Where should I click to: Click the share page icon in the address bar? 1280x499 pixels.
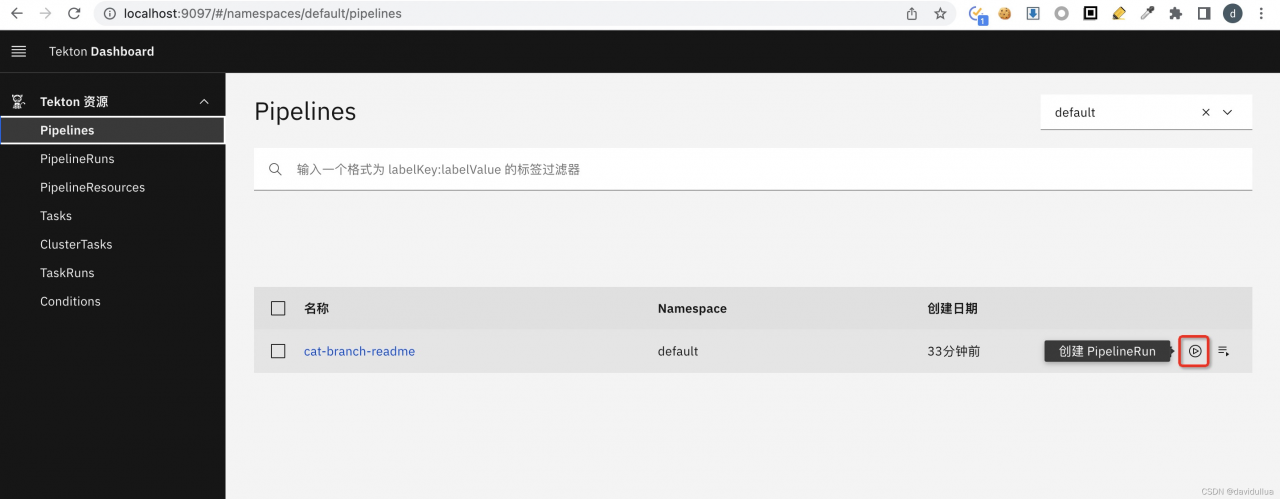(x=912, y=14)
